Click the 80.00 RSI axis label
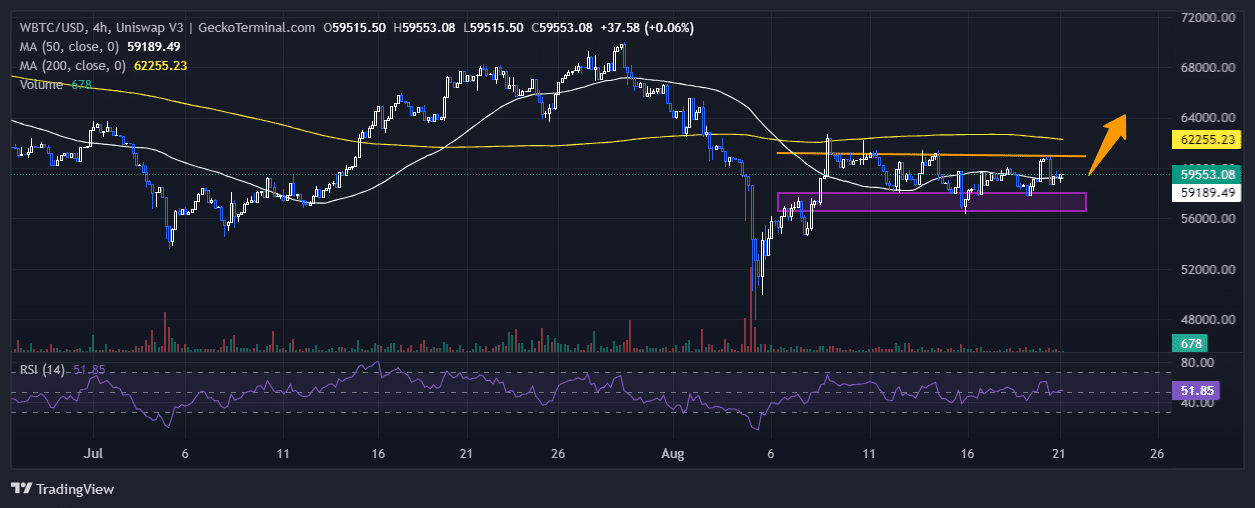 point(1197,362)
